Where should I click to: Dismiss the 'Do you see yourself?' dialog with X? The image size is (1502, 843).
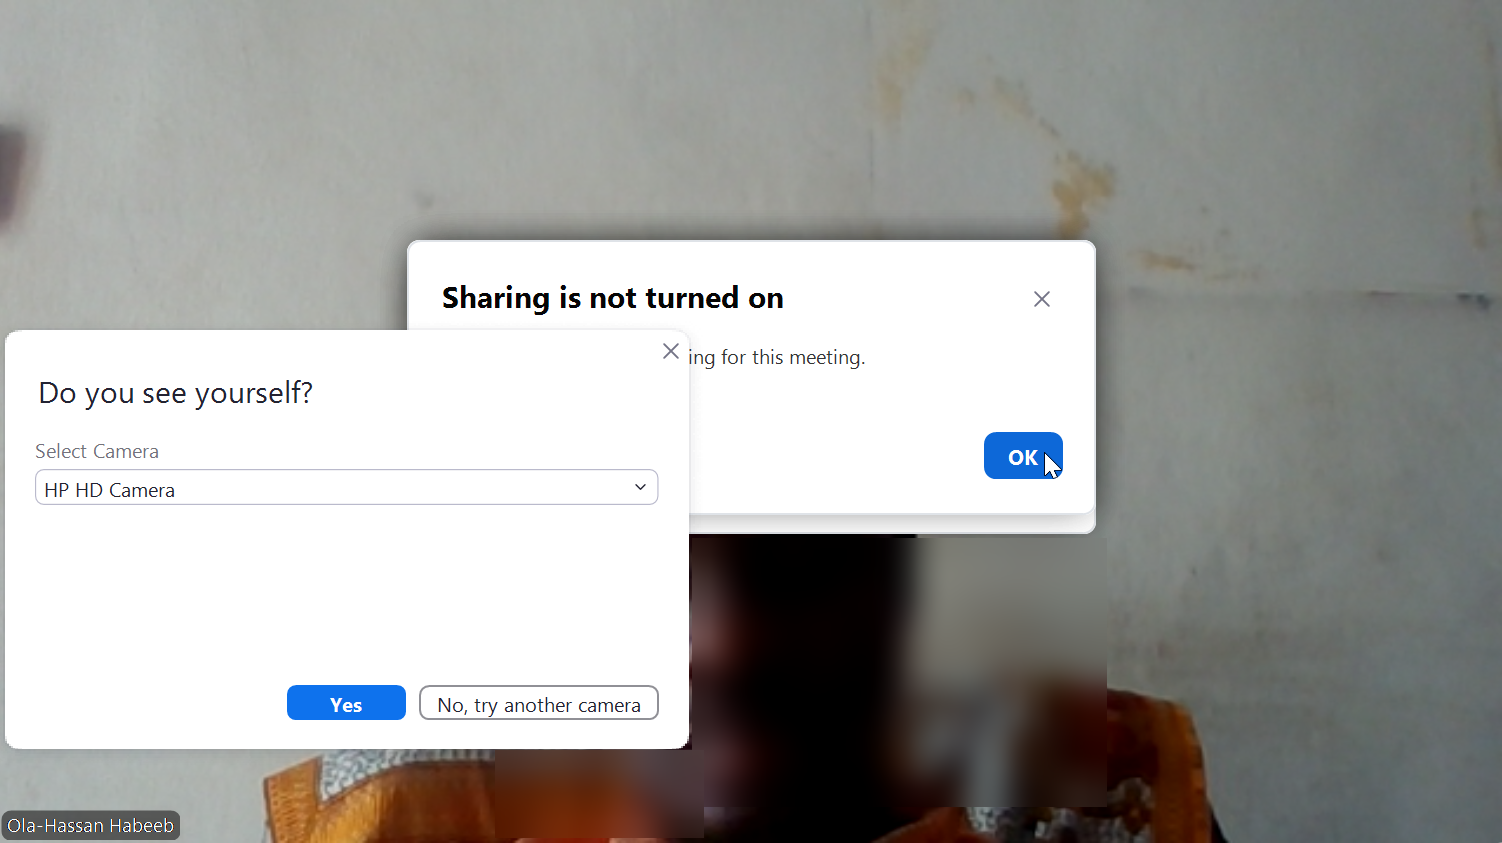[x=671, y=351]
